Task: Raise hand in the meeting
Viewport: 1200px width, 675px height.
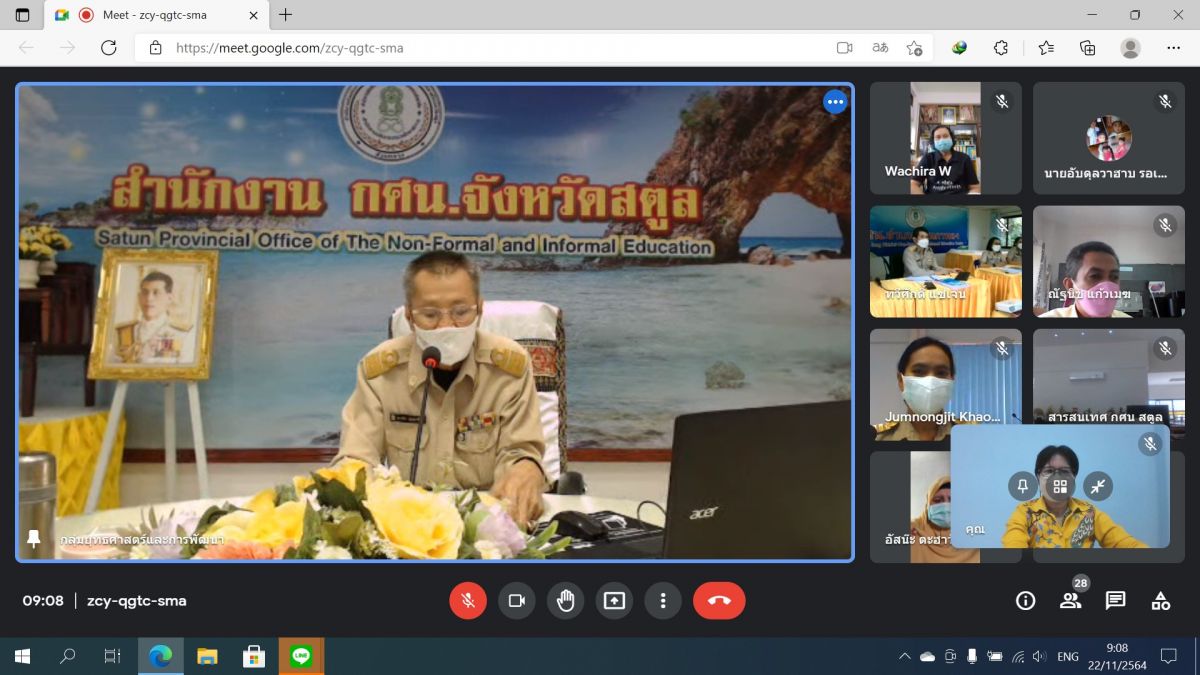Action: pyautogui.click(x=566, y=601)
